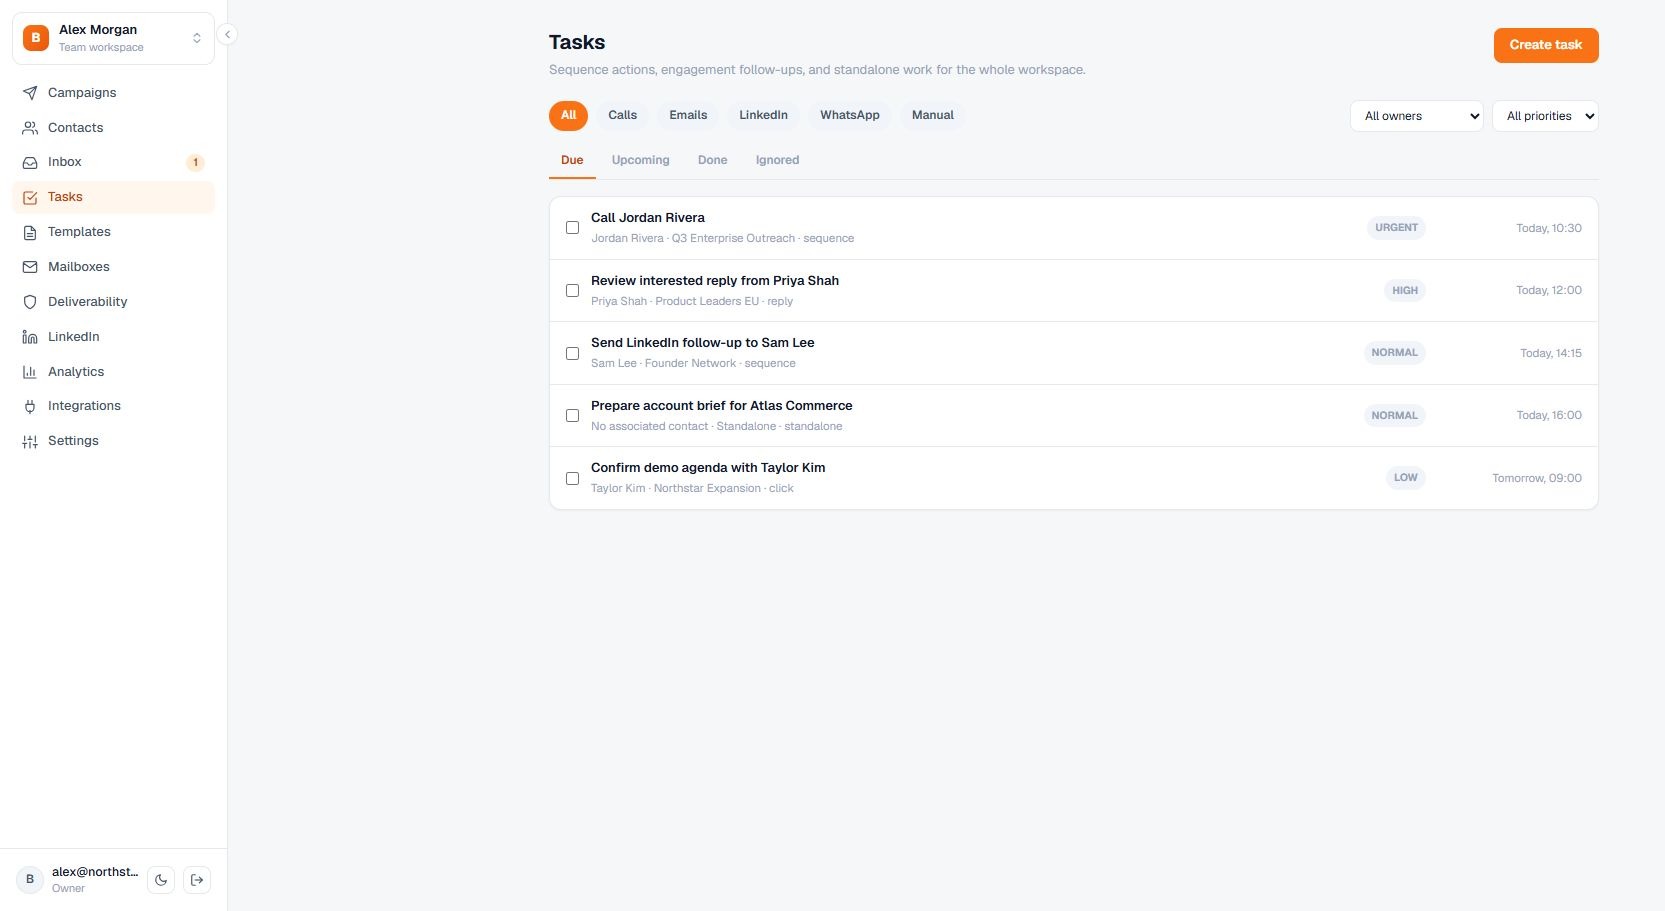Click the NORMAL badge on Atlas Commerce task
Viewport: 1665px width, 911px height.
[x=1395, y=416]
